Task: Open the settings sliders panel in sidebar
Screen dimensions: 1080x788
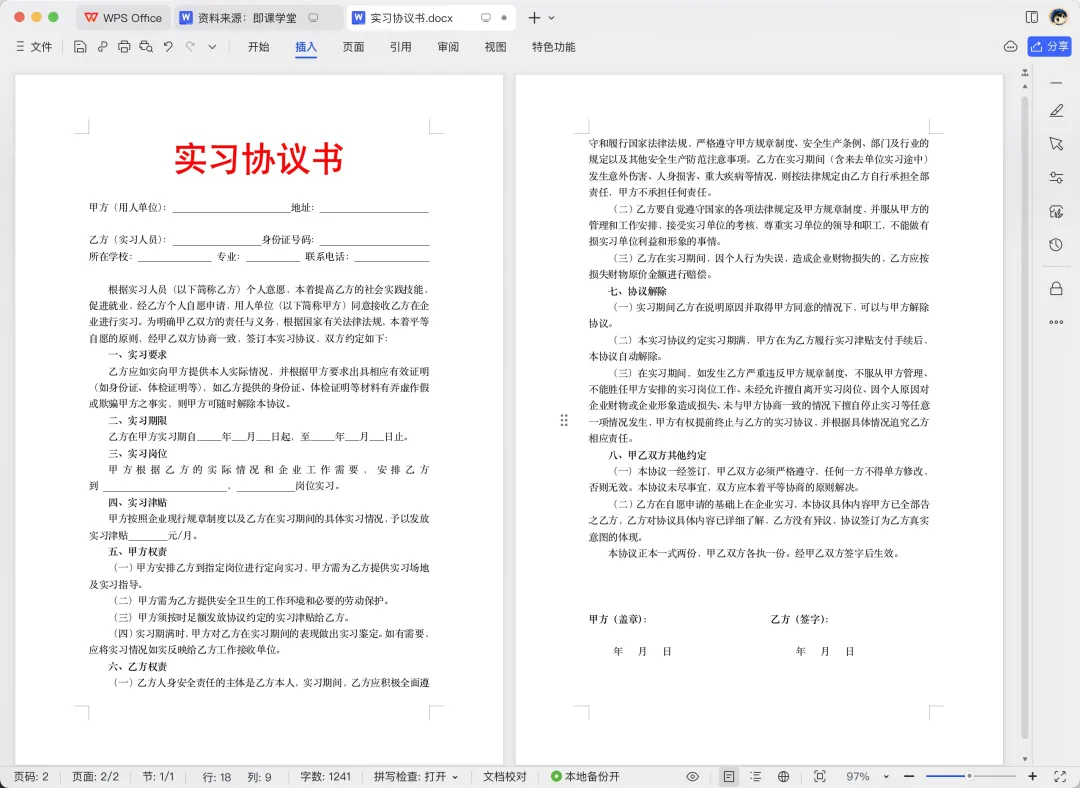Action: pyautogui.click(x=1056, y=177)
